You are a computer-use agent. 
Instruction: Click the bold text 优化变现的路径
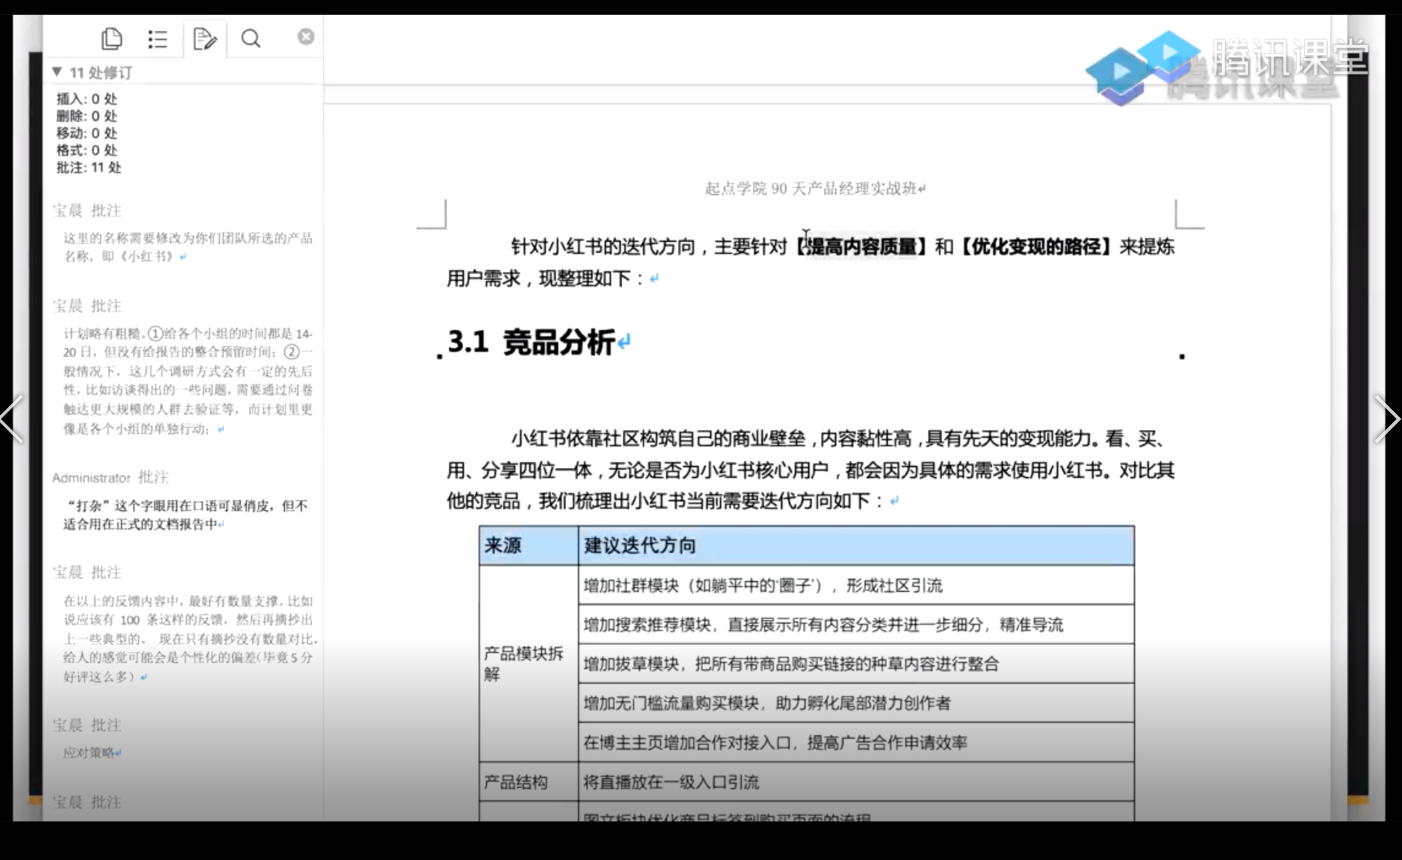1036,246
